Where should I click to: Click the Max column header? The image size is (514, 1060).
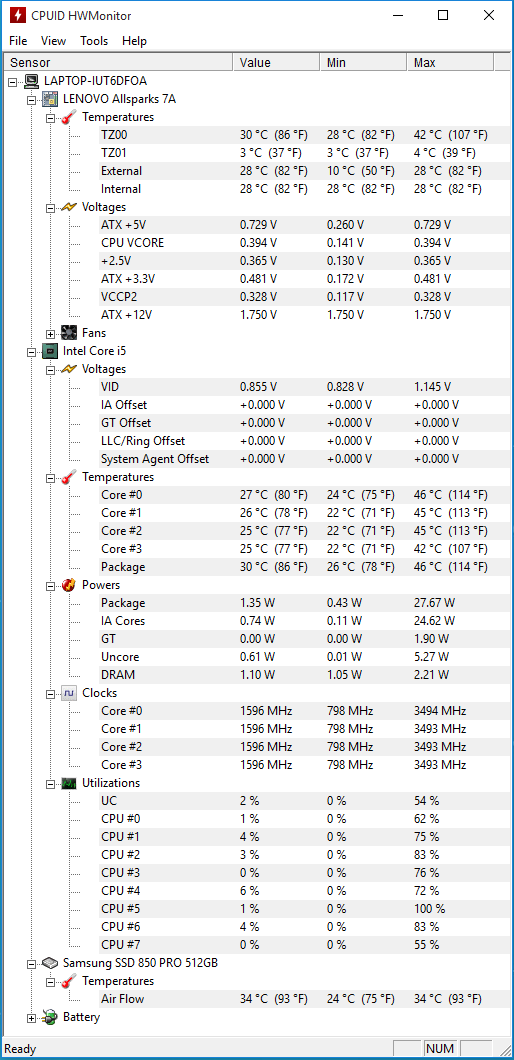pos(451,62)
